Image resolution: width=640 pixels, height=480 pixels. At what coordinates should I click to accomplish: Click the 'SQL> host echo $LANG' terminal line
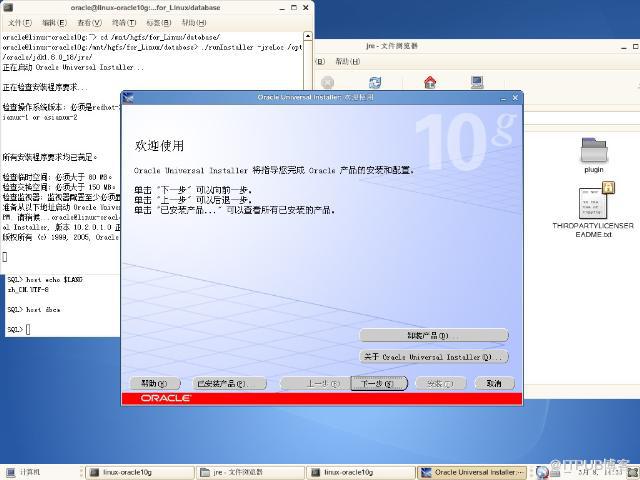coord(45,280)
